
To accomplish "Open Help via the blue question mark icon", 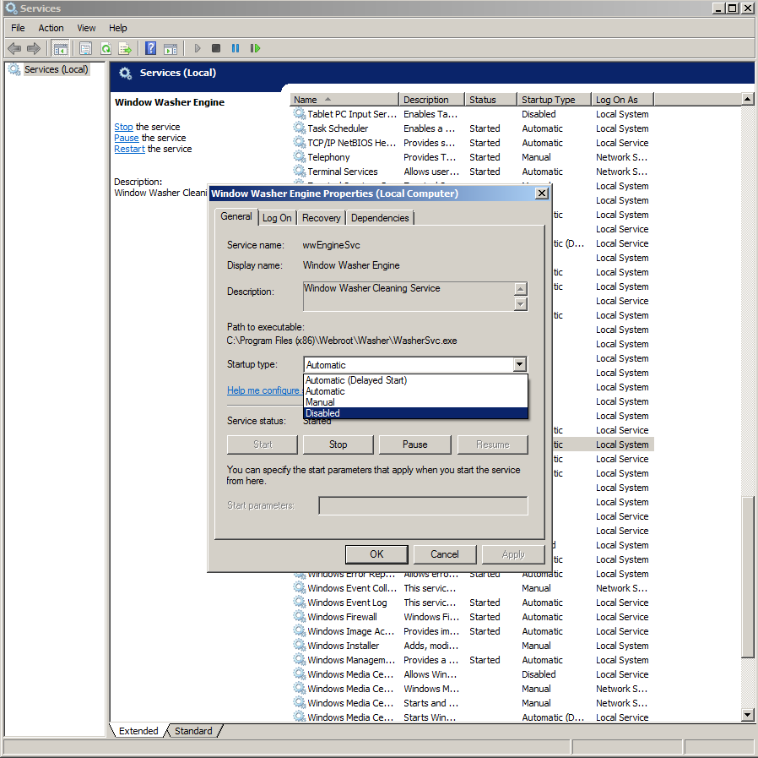I will (151, 48).
